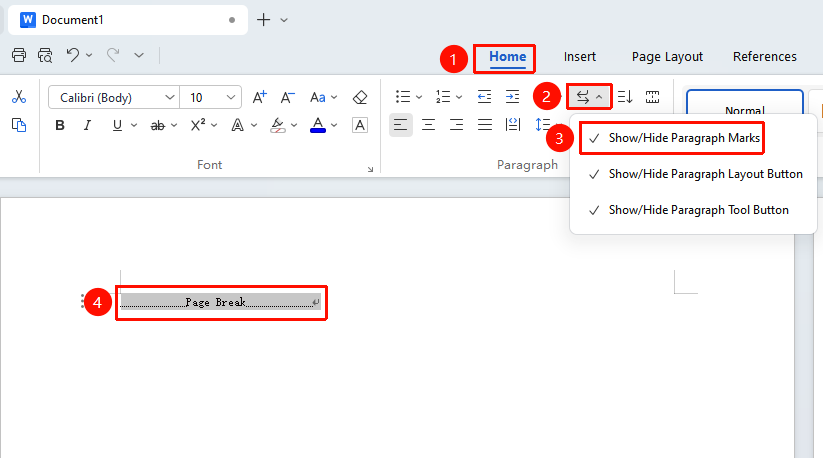Open underline style dropdown arrow

click(134, 125)
